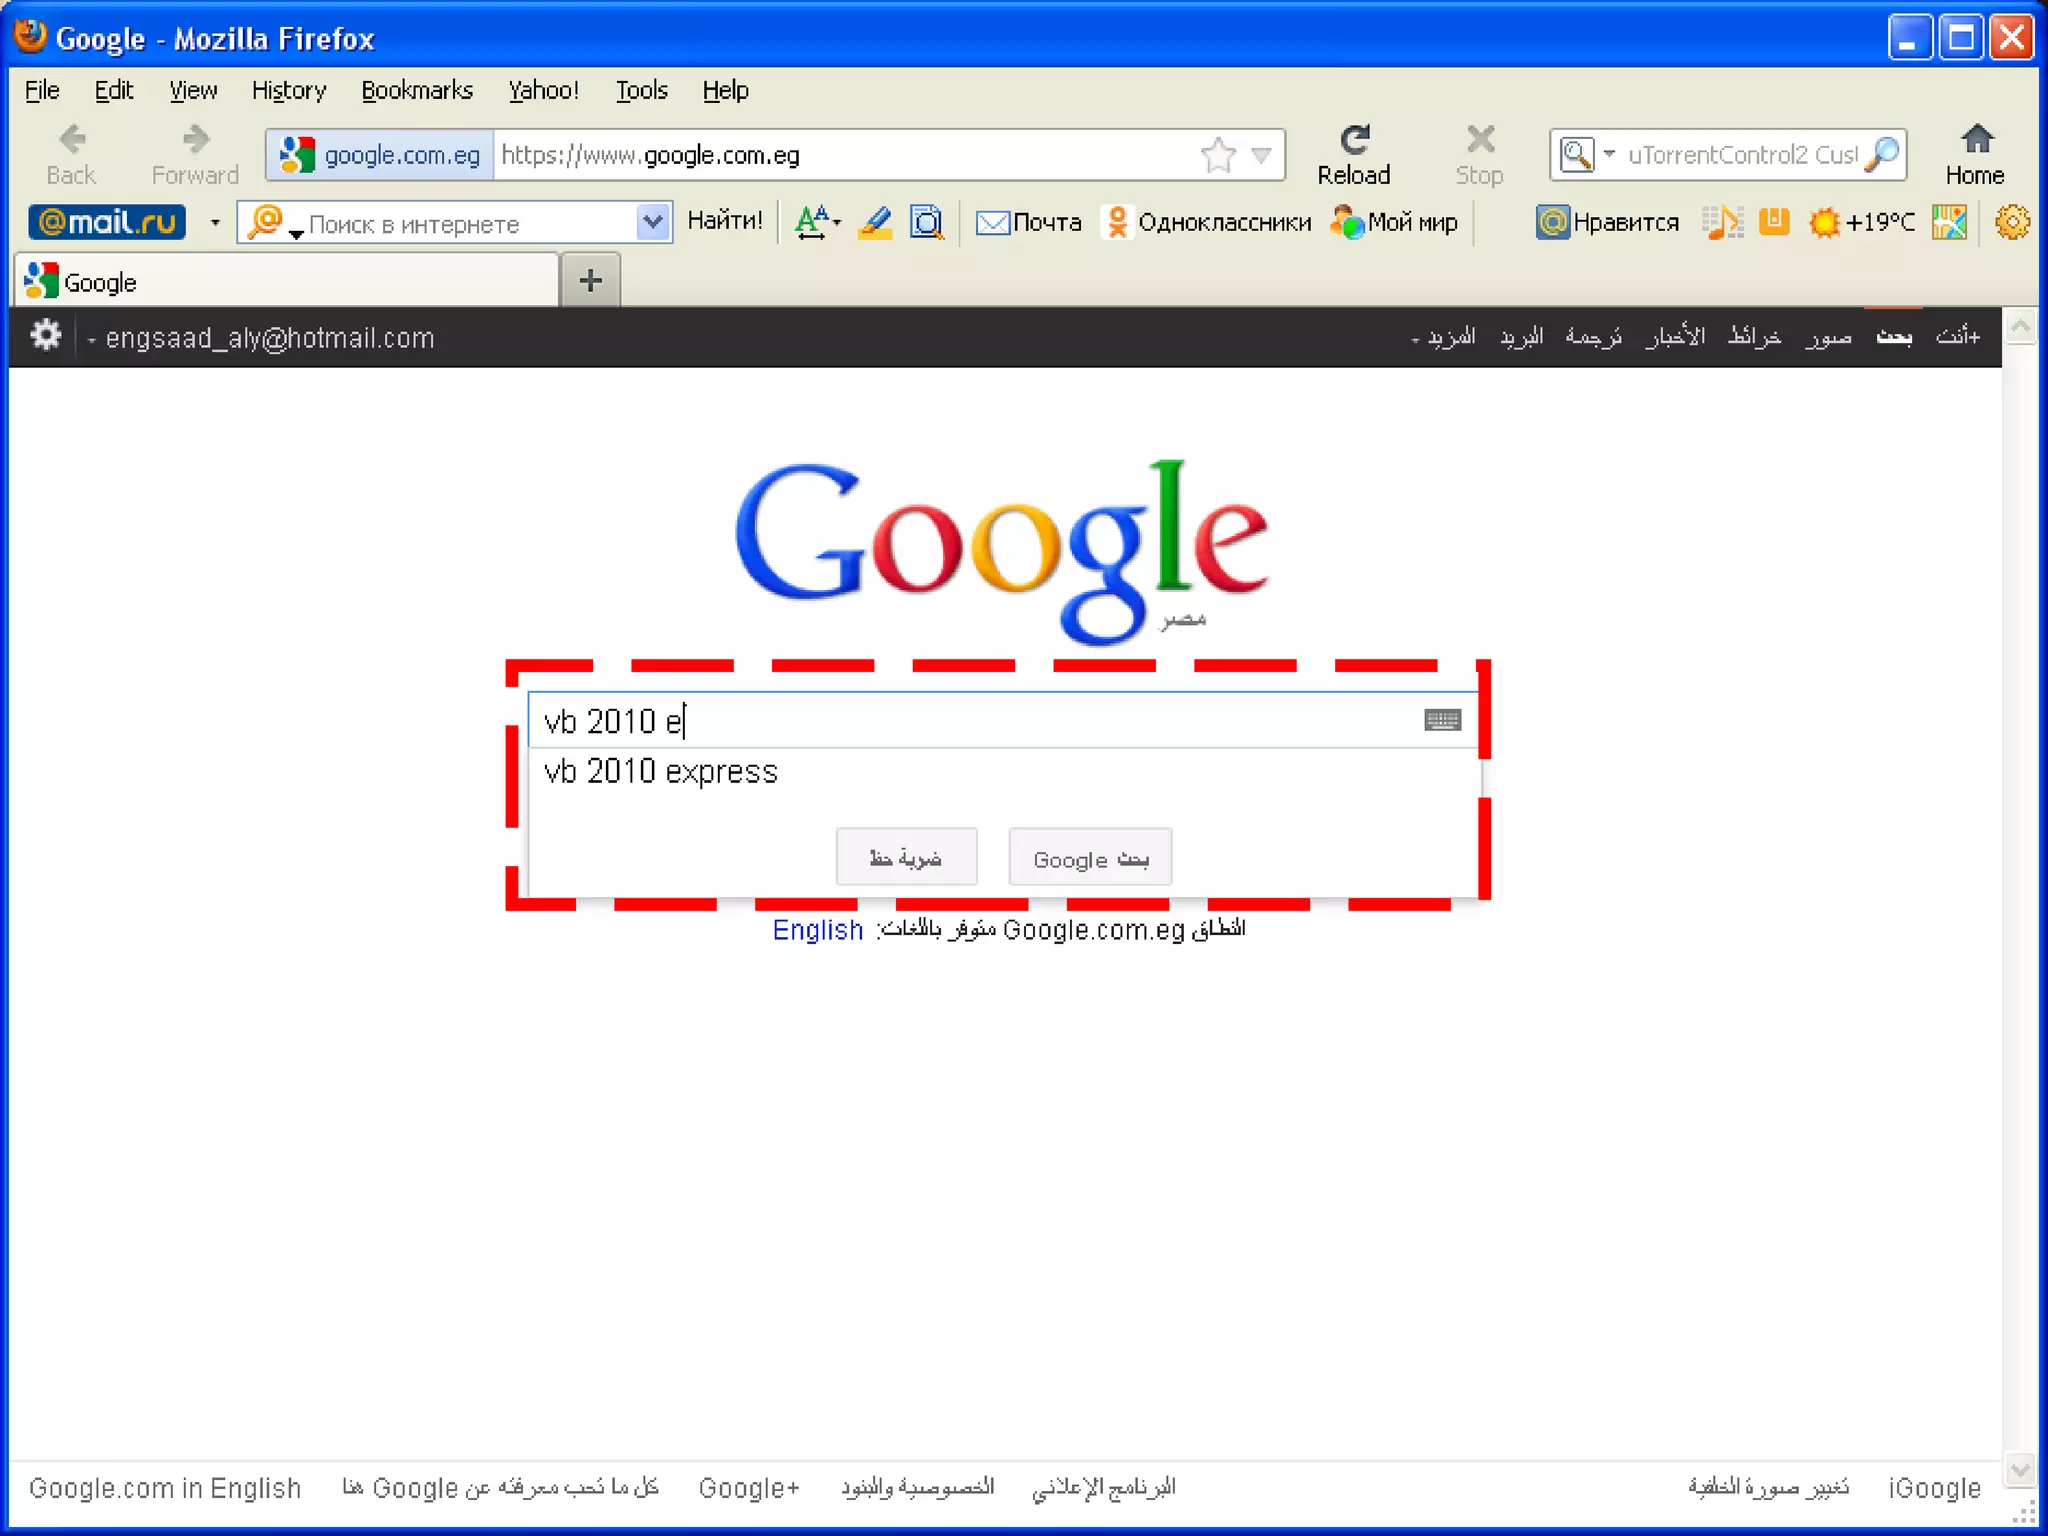
Task: Expand the address bar history dropdown arrow
Action: pos(1262,155)
